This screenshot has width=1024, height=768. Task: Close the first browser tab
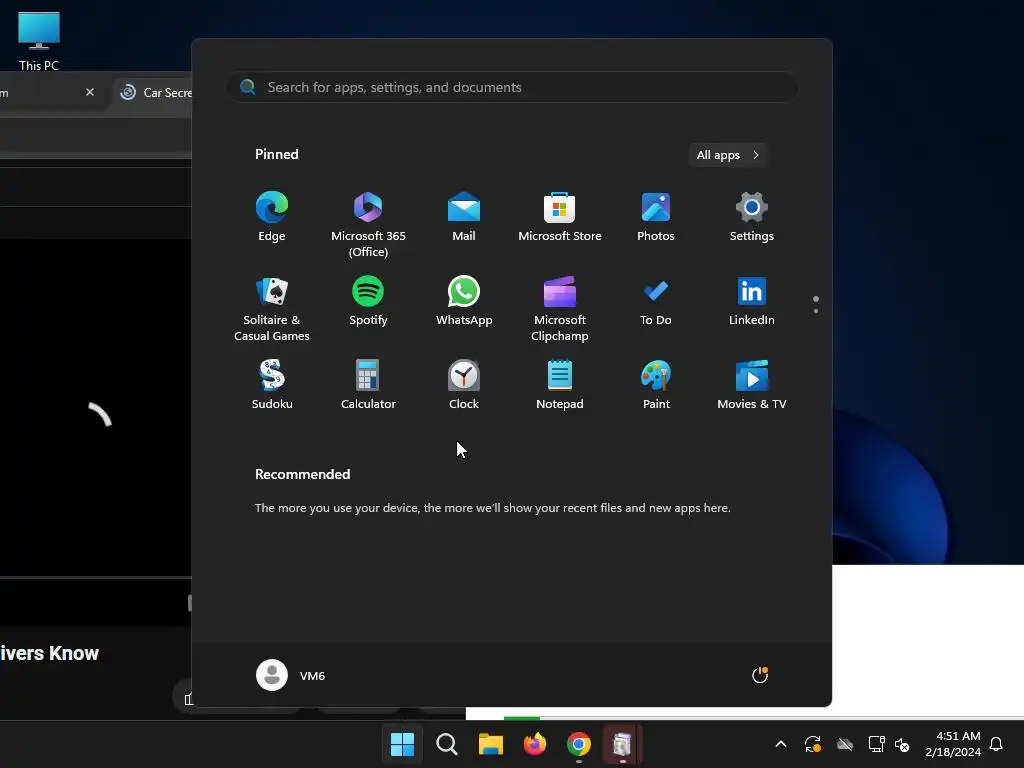(90, 92)
